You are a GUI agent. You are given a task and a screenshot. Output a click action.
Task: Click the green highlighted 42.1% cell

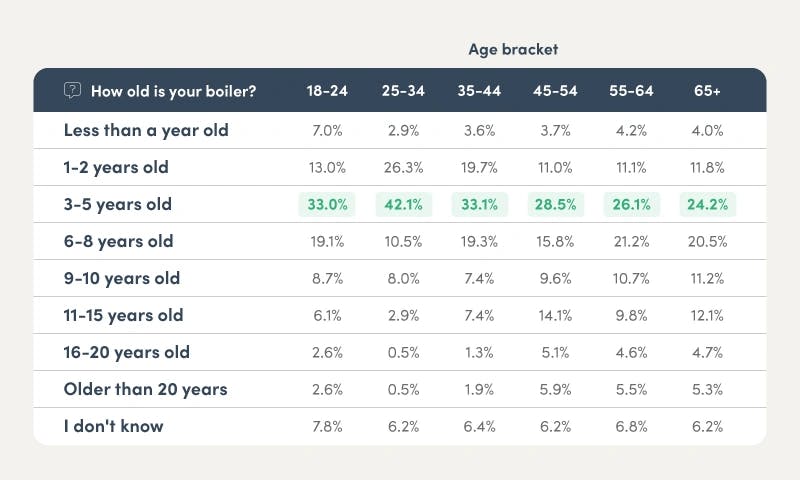click(x=403, y=204)
